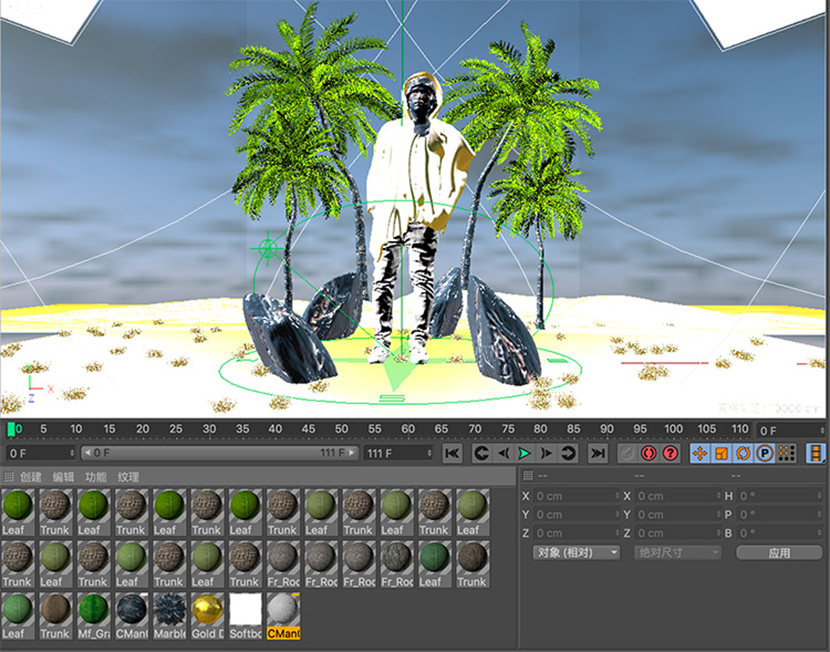Screen dimensions: 830x652
Task: Go to end of animation
Action: point(598,453)
